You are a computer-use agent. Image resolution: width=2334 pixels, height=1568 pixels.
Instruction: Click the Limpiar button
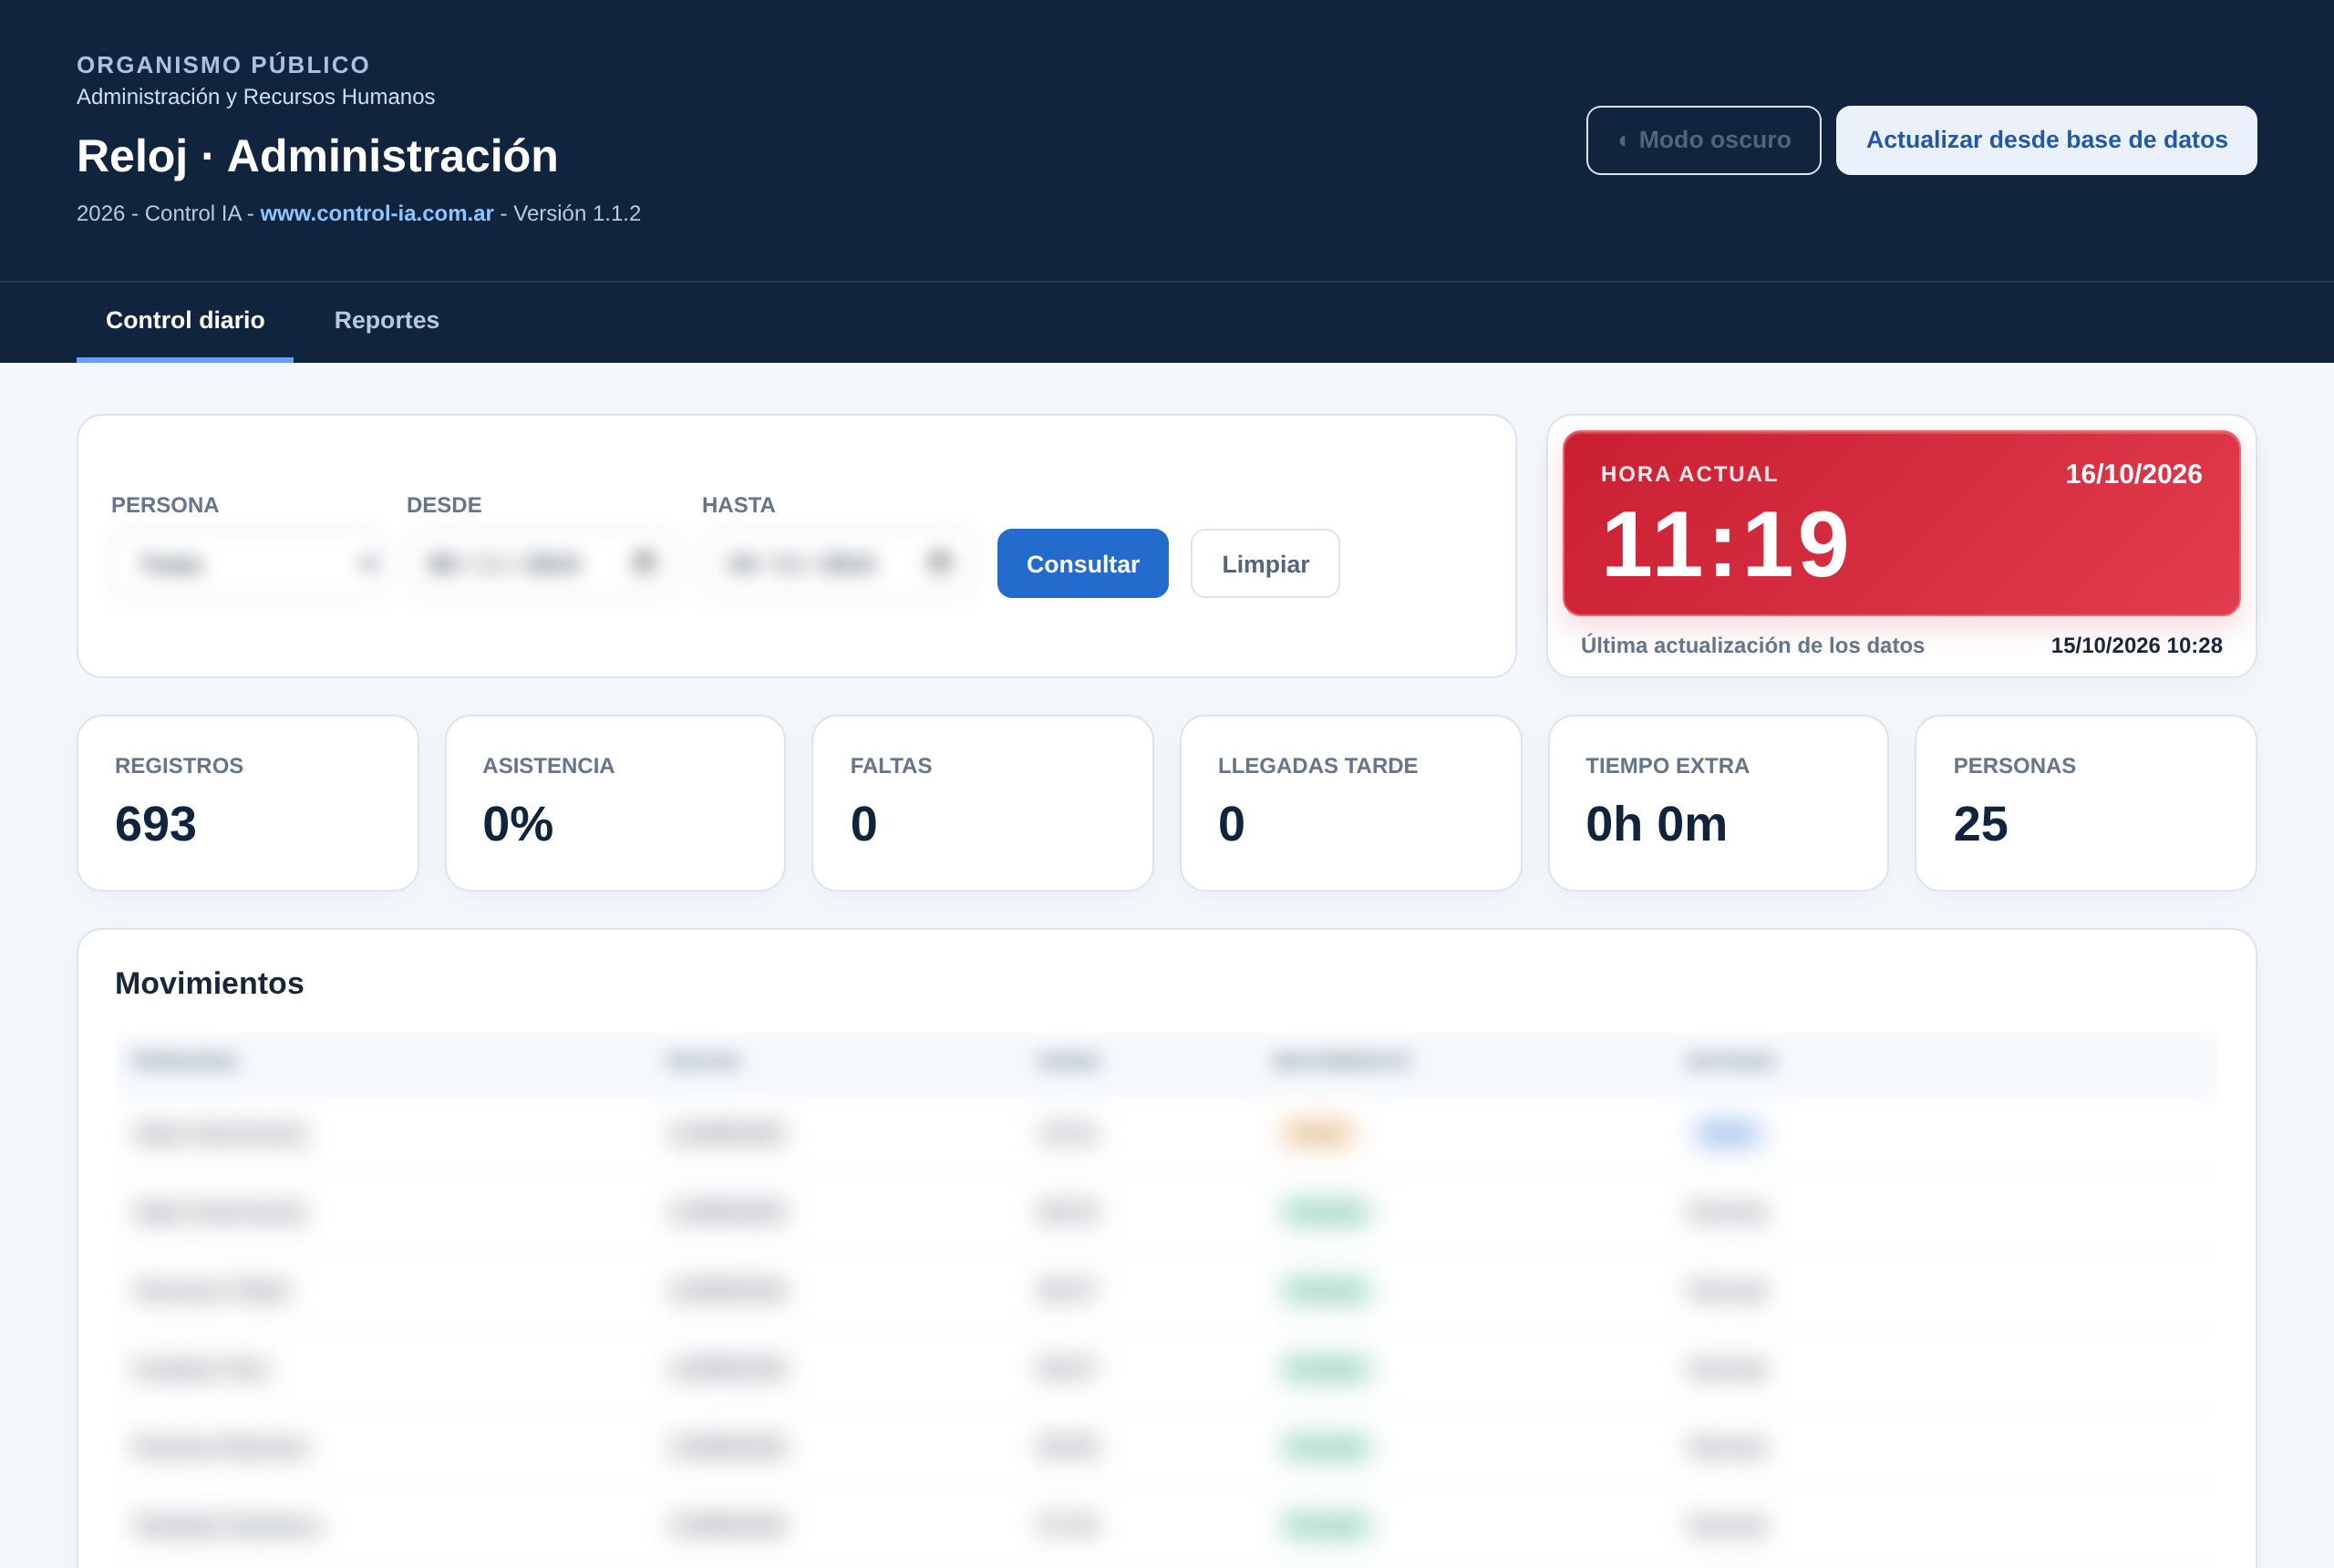tap(1264, 564)
